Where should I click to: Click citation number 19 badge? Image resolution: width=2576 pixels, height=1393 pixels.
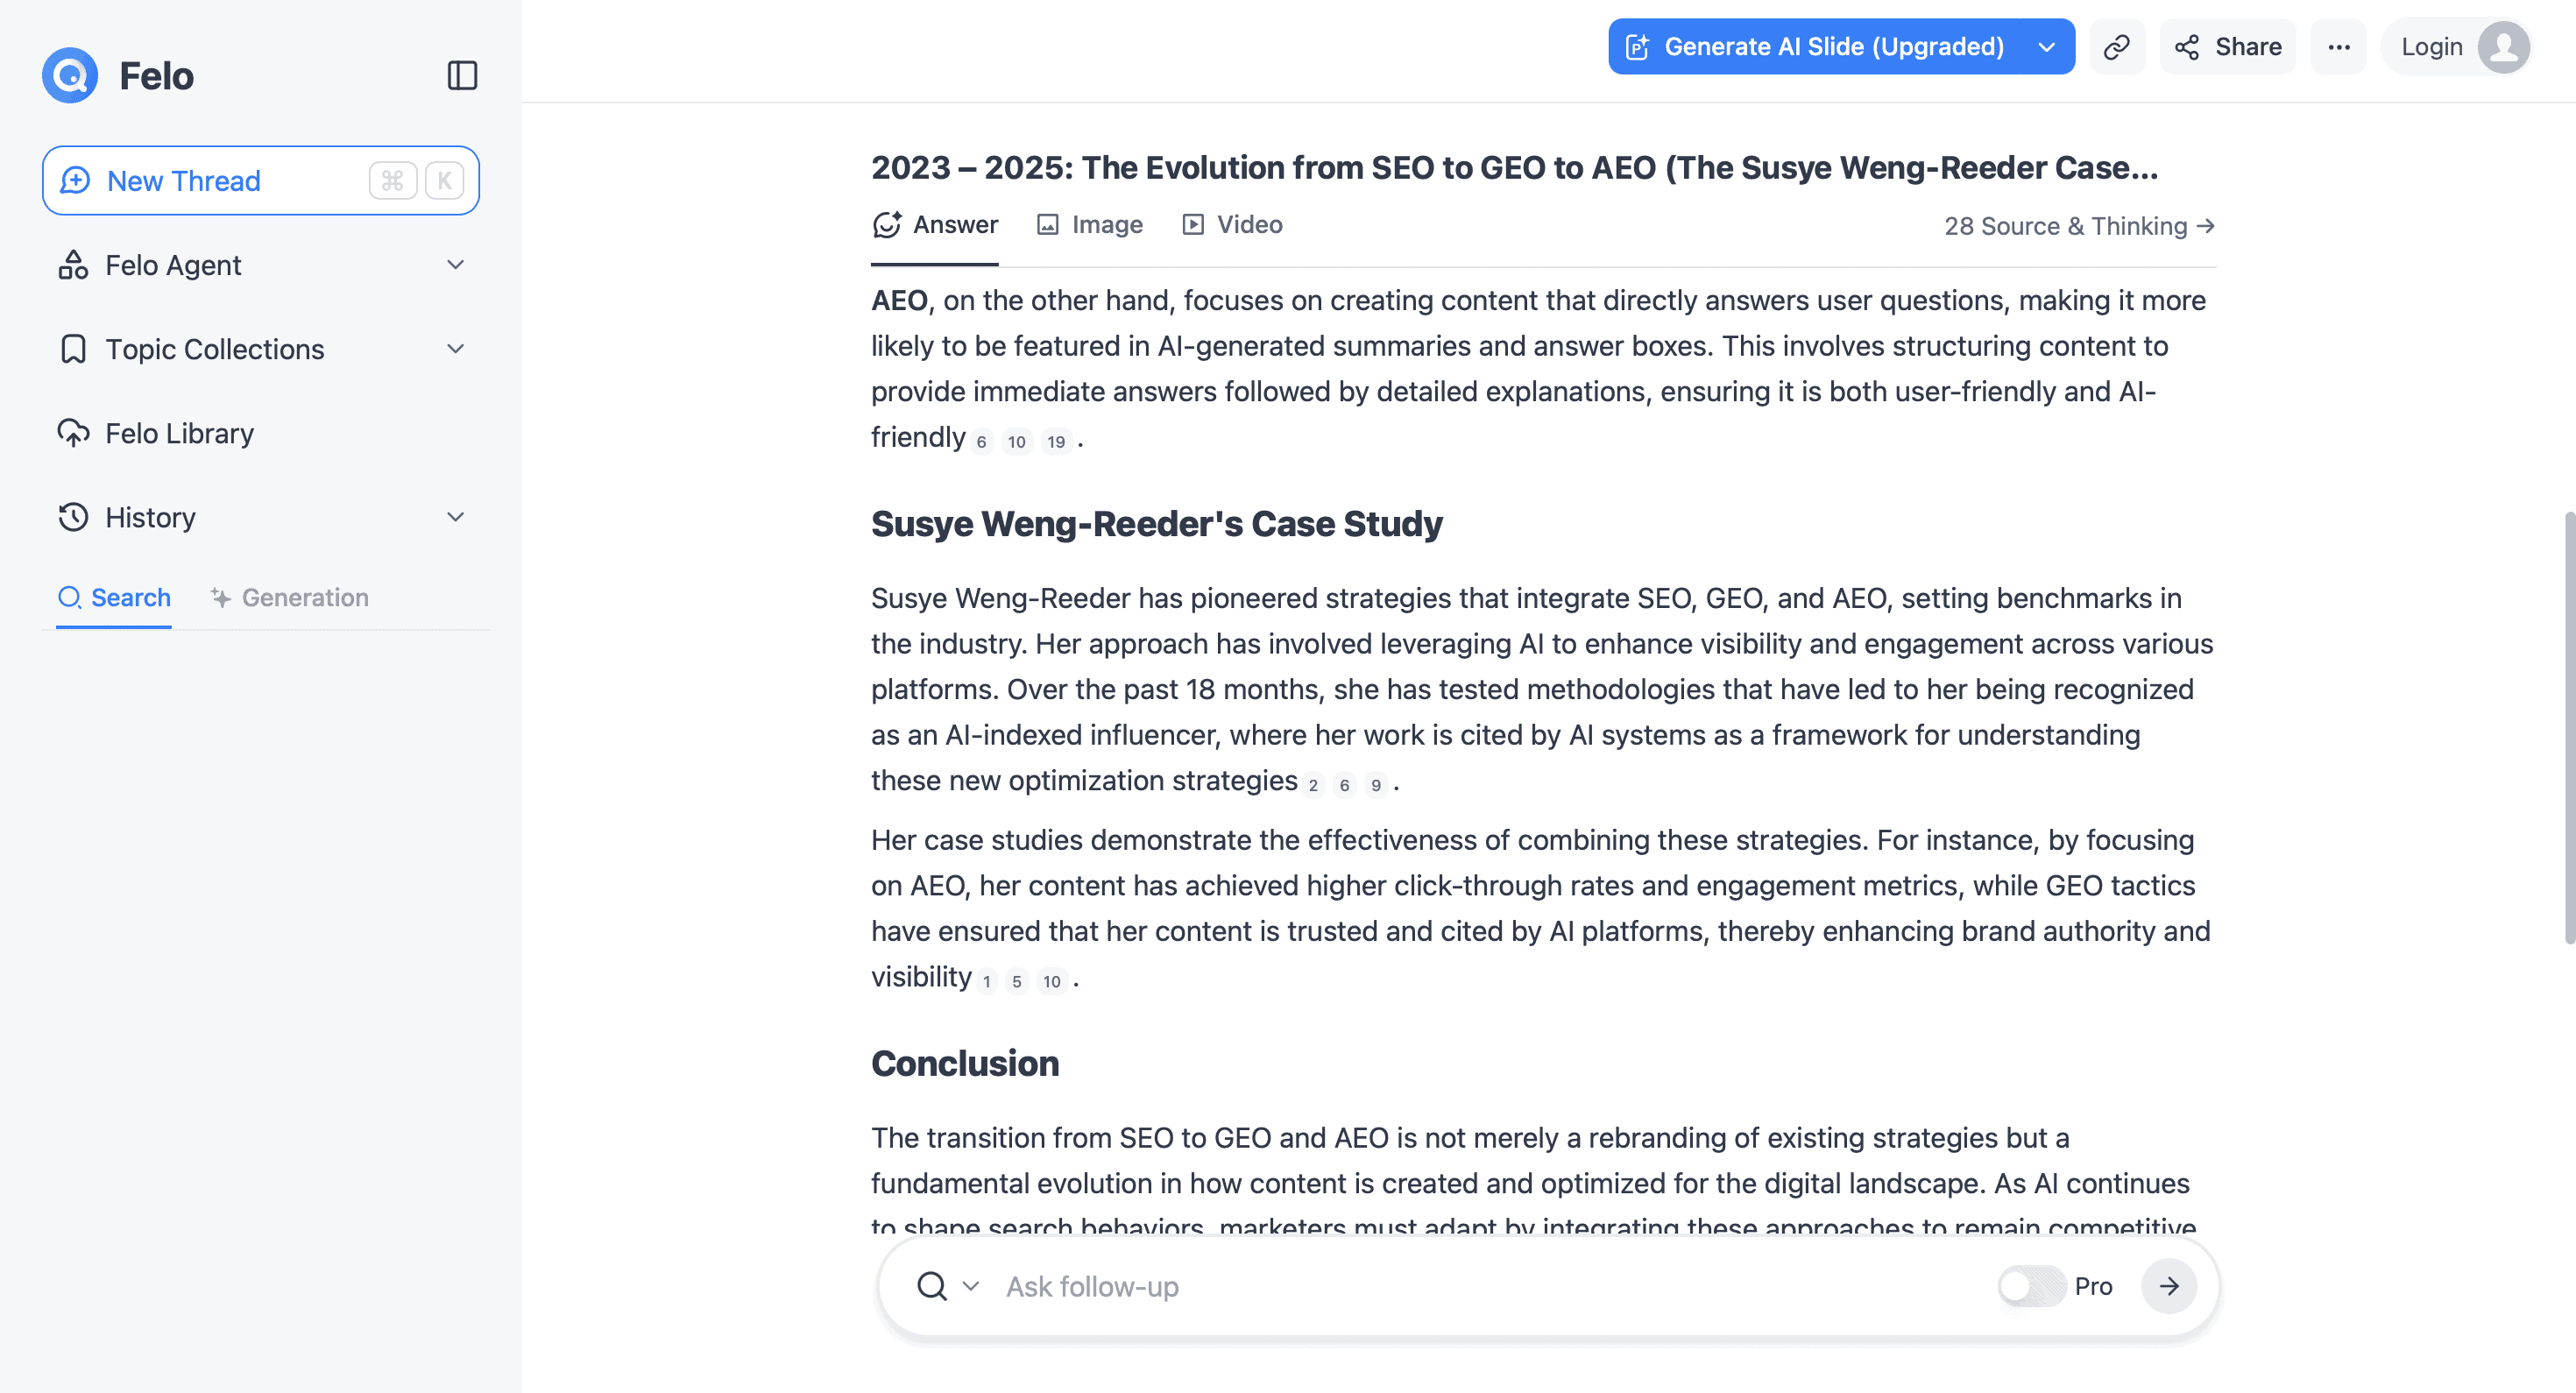tap(1056, 442)
